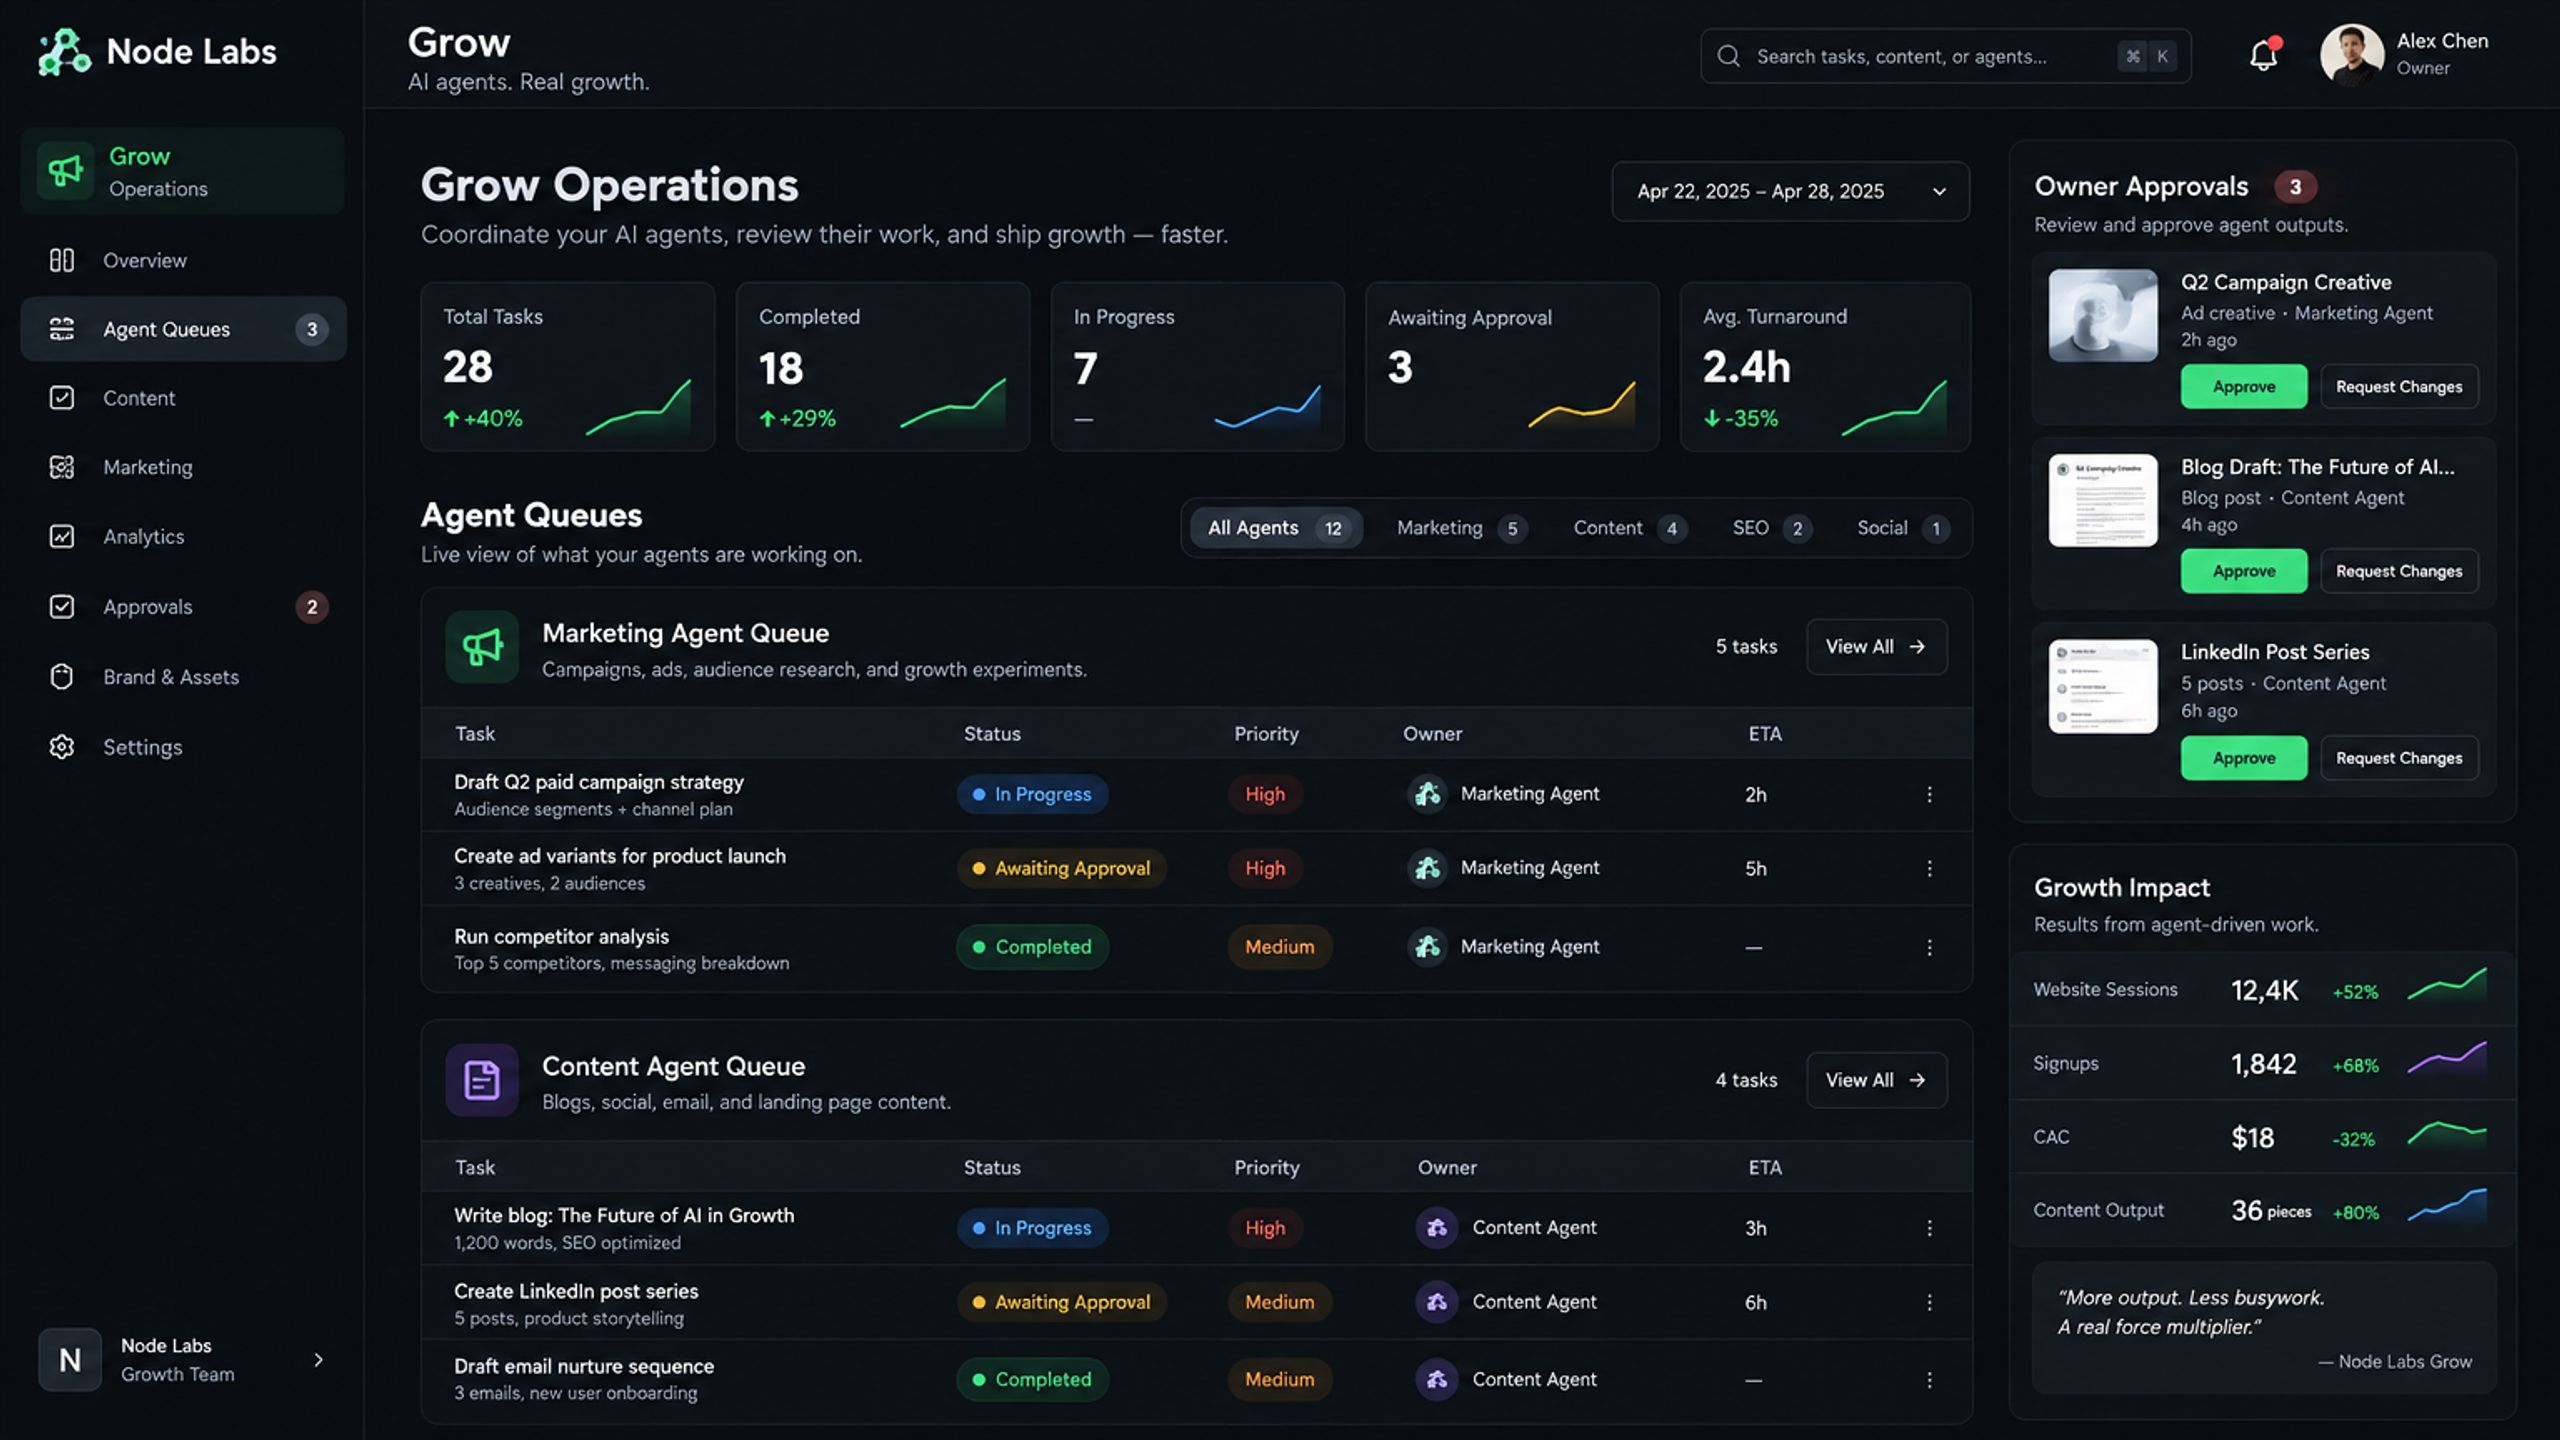Screen dimensions: 2560x1440
Task: Request changes on LinkedIn Post Series
Action: (x=2399, y=758)
